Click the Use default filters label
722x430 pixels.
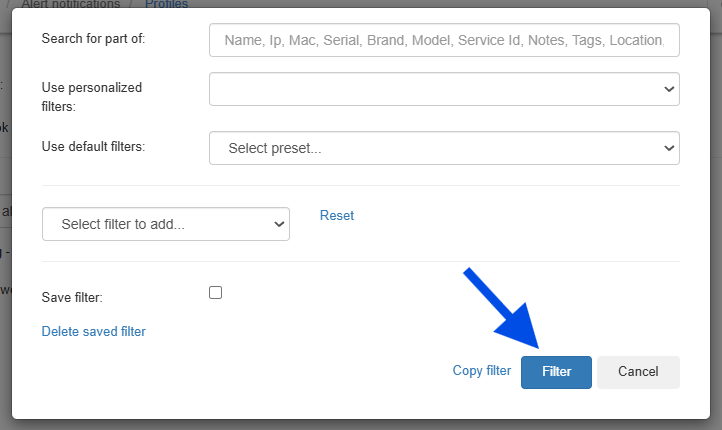(94, 146)
